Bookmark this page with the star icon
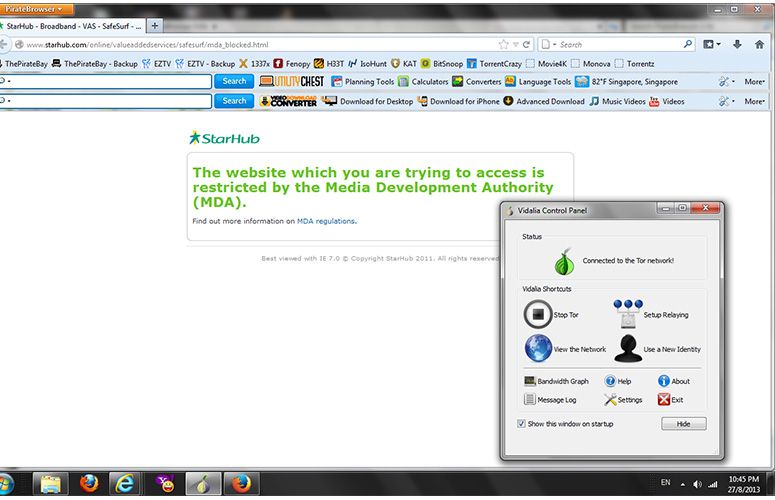 tap(504, 44)
